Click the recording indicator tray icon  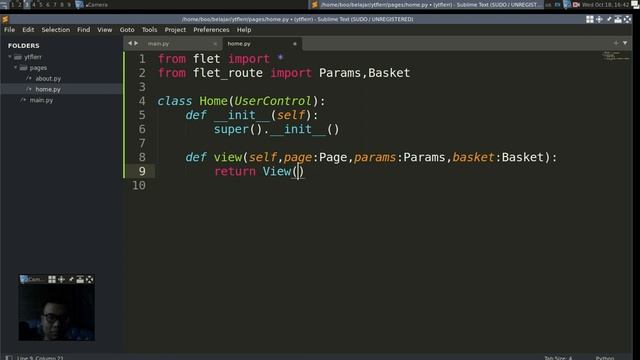click(576, 4)
